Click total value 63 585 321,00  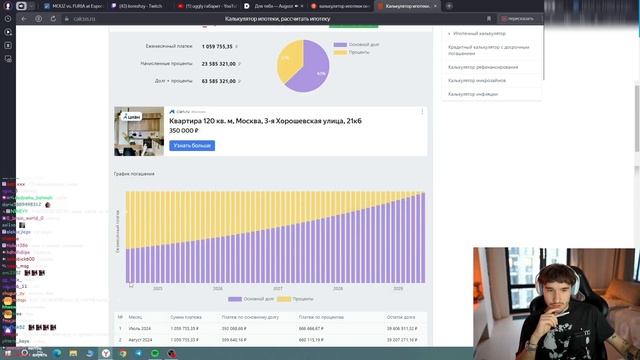pos(218,81)
